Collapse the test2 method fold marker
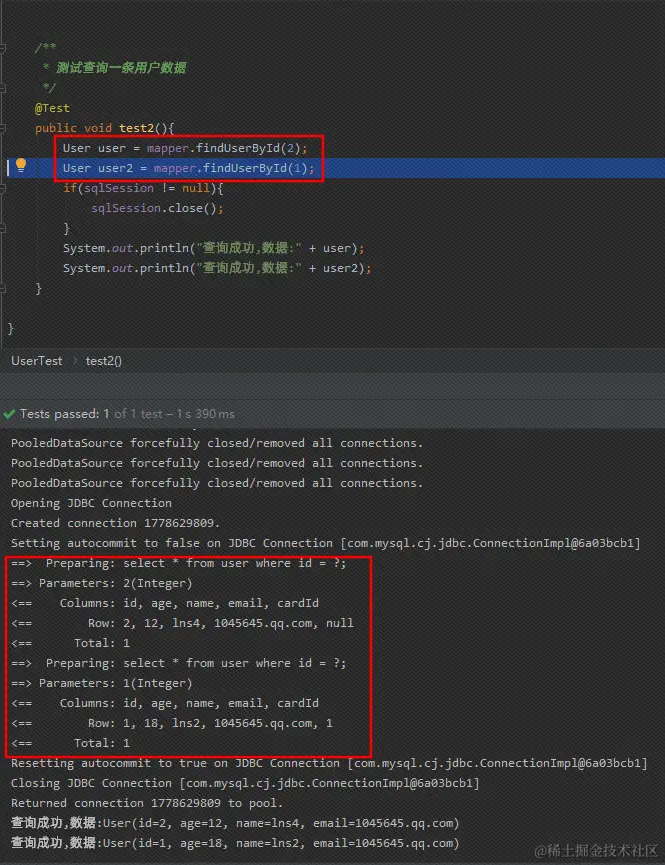Screen dimensions: 665x865 (x=3, y=128)
